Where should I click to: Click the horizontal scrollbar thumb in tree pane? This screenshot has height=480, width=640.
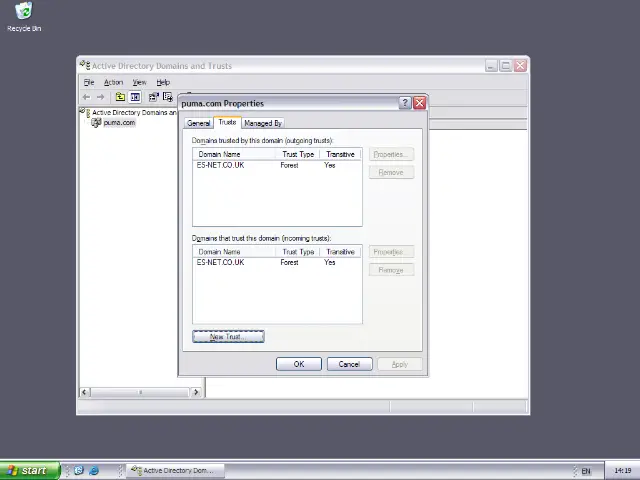click(140, 392)
